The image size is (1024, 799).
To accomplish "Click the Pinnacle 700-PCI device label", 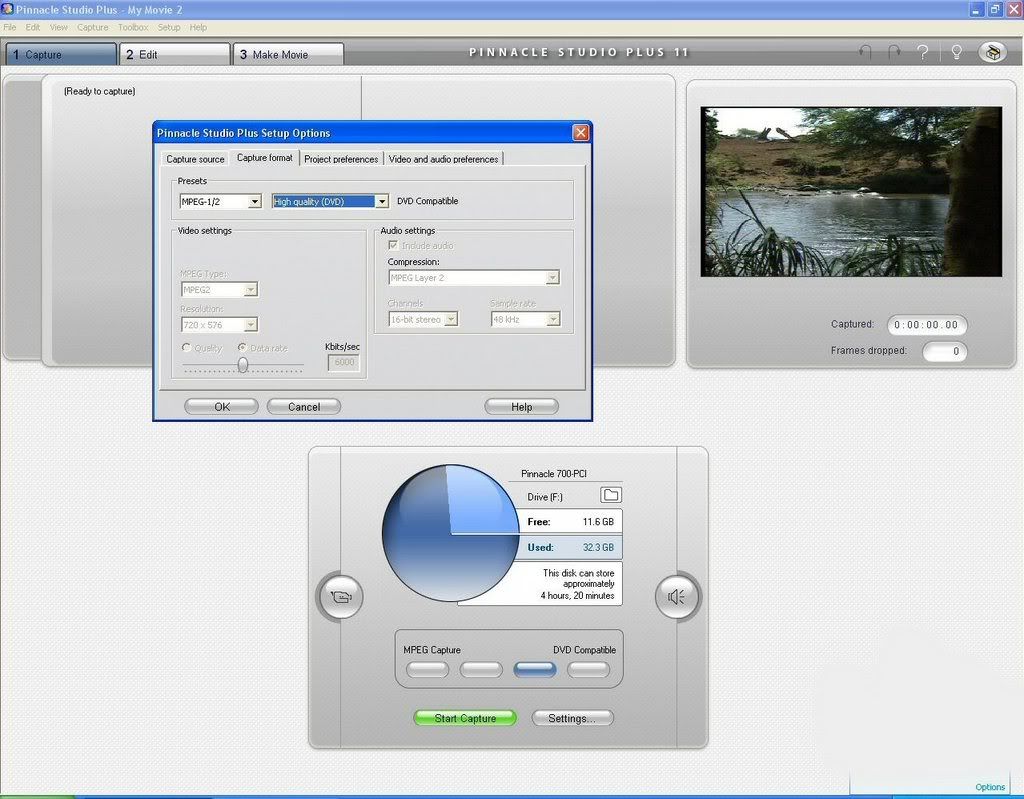I will (x=554, y=474).
